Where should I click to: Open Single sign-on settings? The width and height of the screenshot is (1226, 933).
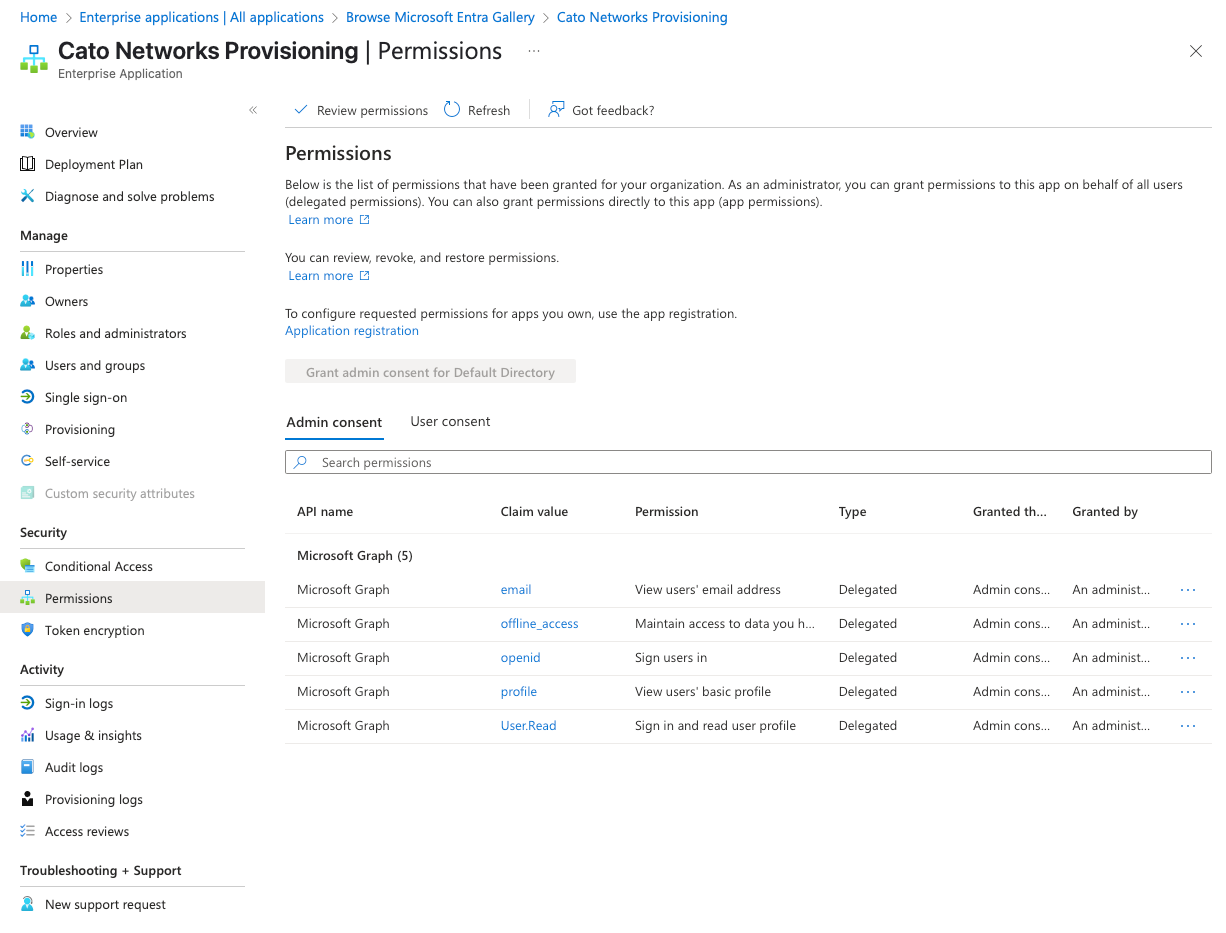(86, 397)
